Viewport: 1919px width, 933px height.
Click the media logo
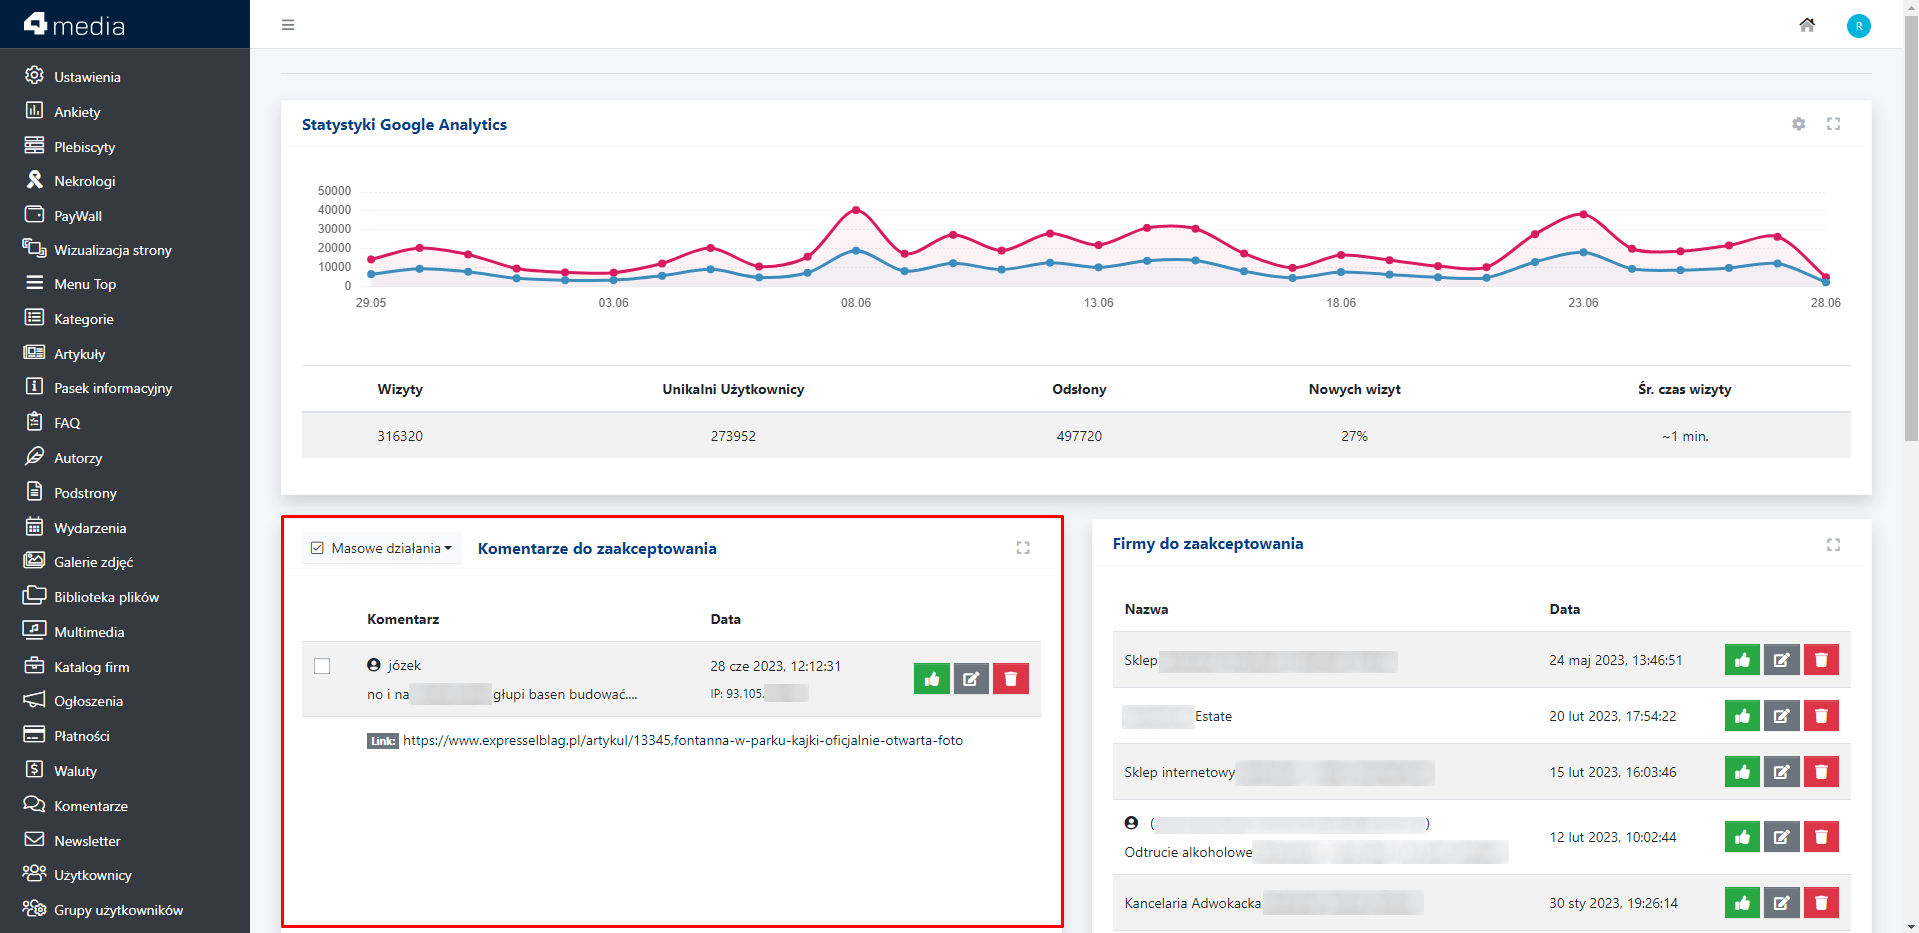[x=75, y=25]
